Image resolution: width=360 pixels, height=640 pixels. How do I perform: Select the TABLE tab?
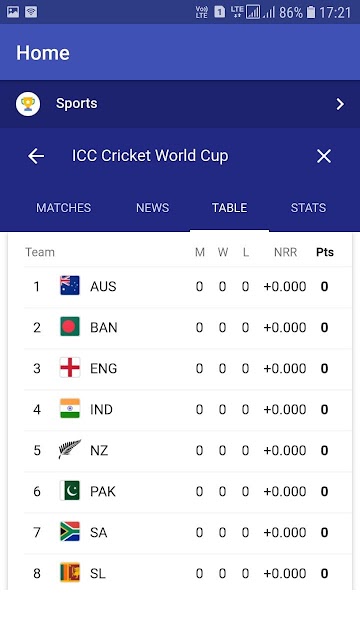tap(229, 208)
